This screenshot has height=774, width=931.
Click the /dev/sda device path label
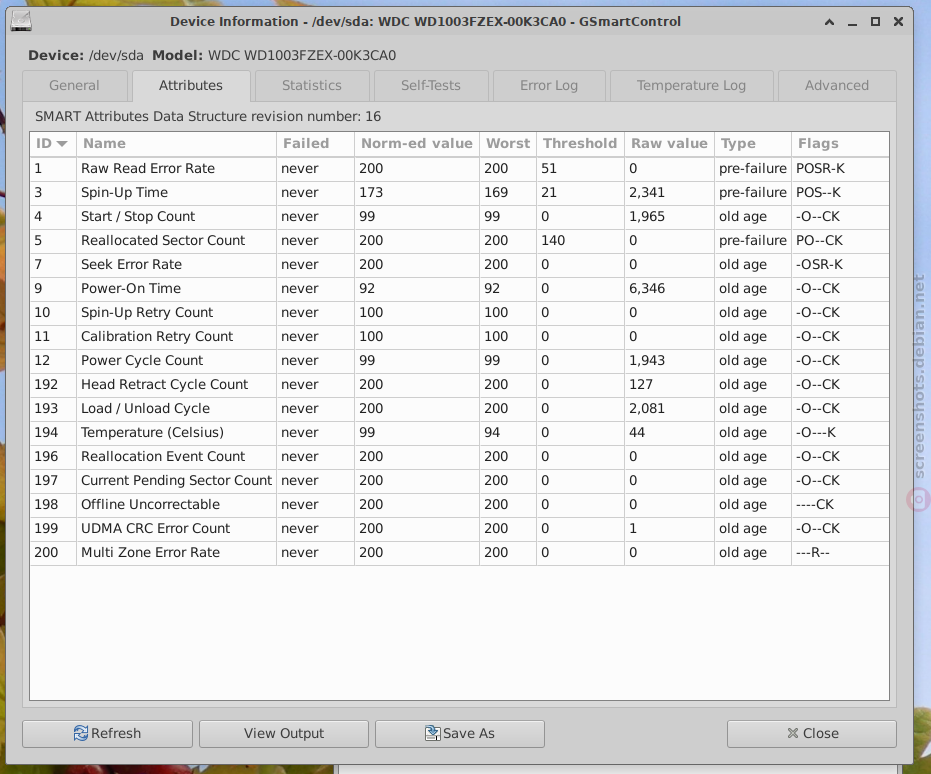[116, 56]
